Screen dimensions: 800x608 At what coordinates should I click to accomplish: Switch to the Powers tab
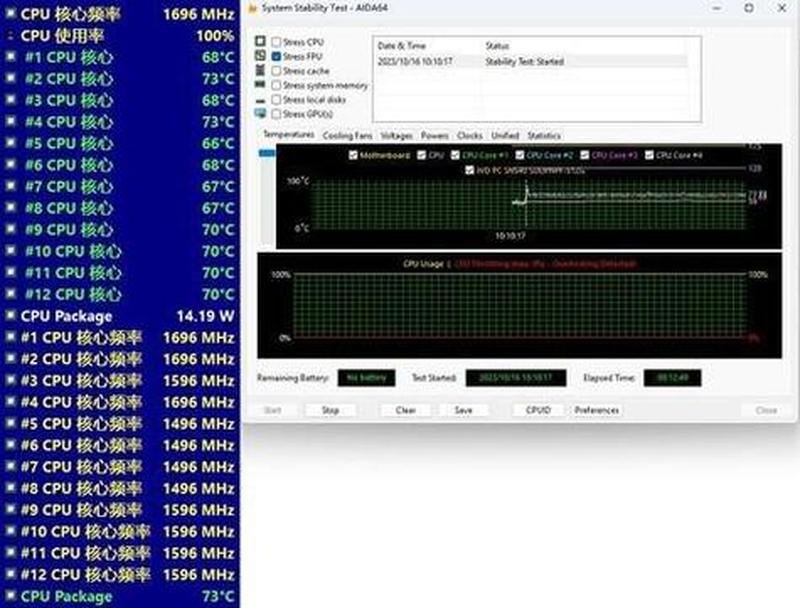point(435,135)
